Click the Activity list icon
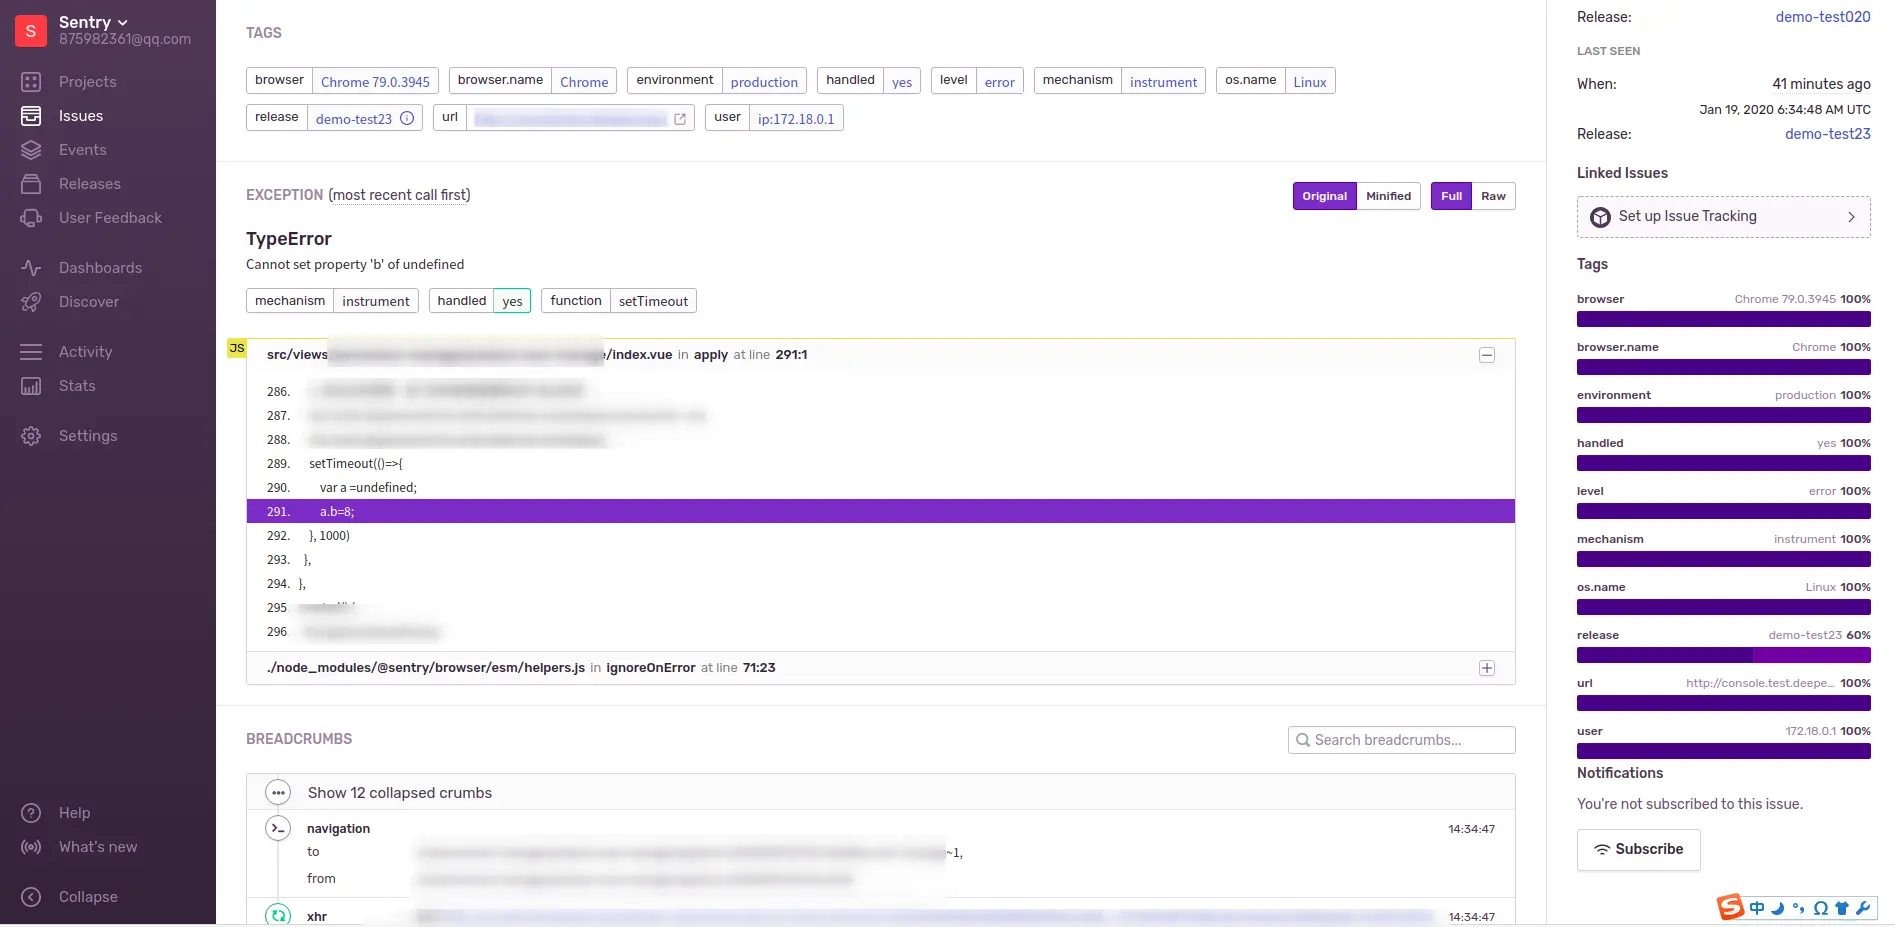The height and width of the screenshot is (927, 1895). click(31, 352)
